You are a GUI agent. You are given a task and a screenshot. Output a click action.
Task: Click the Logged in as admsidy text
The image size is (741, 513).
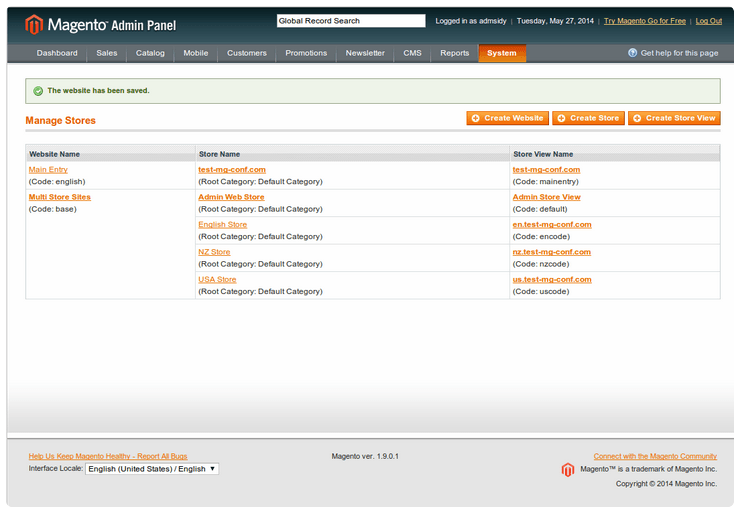471,21
